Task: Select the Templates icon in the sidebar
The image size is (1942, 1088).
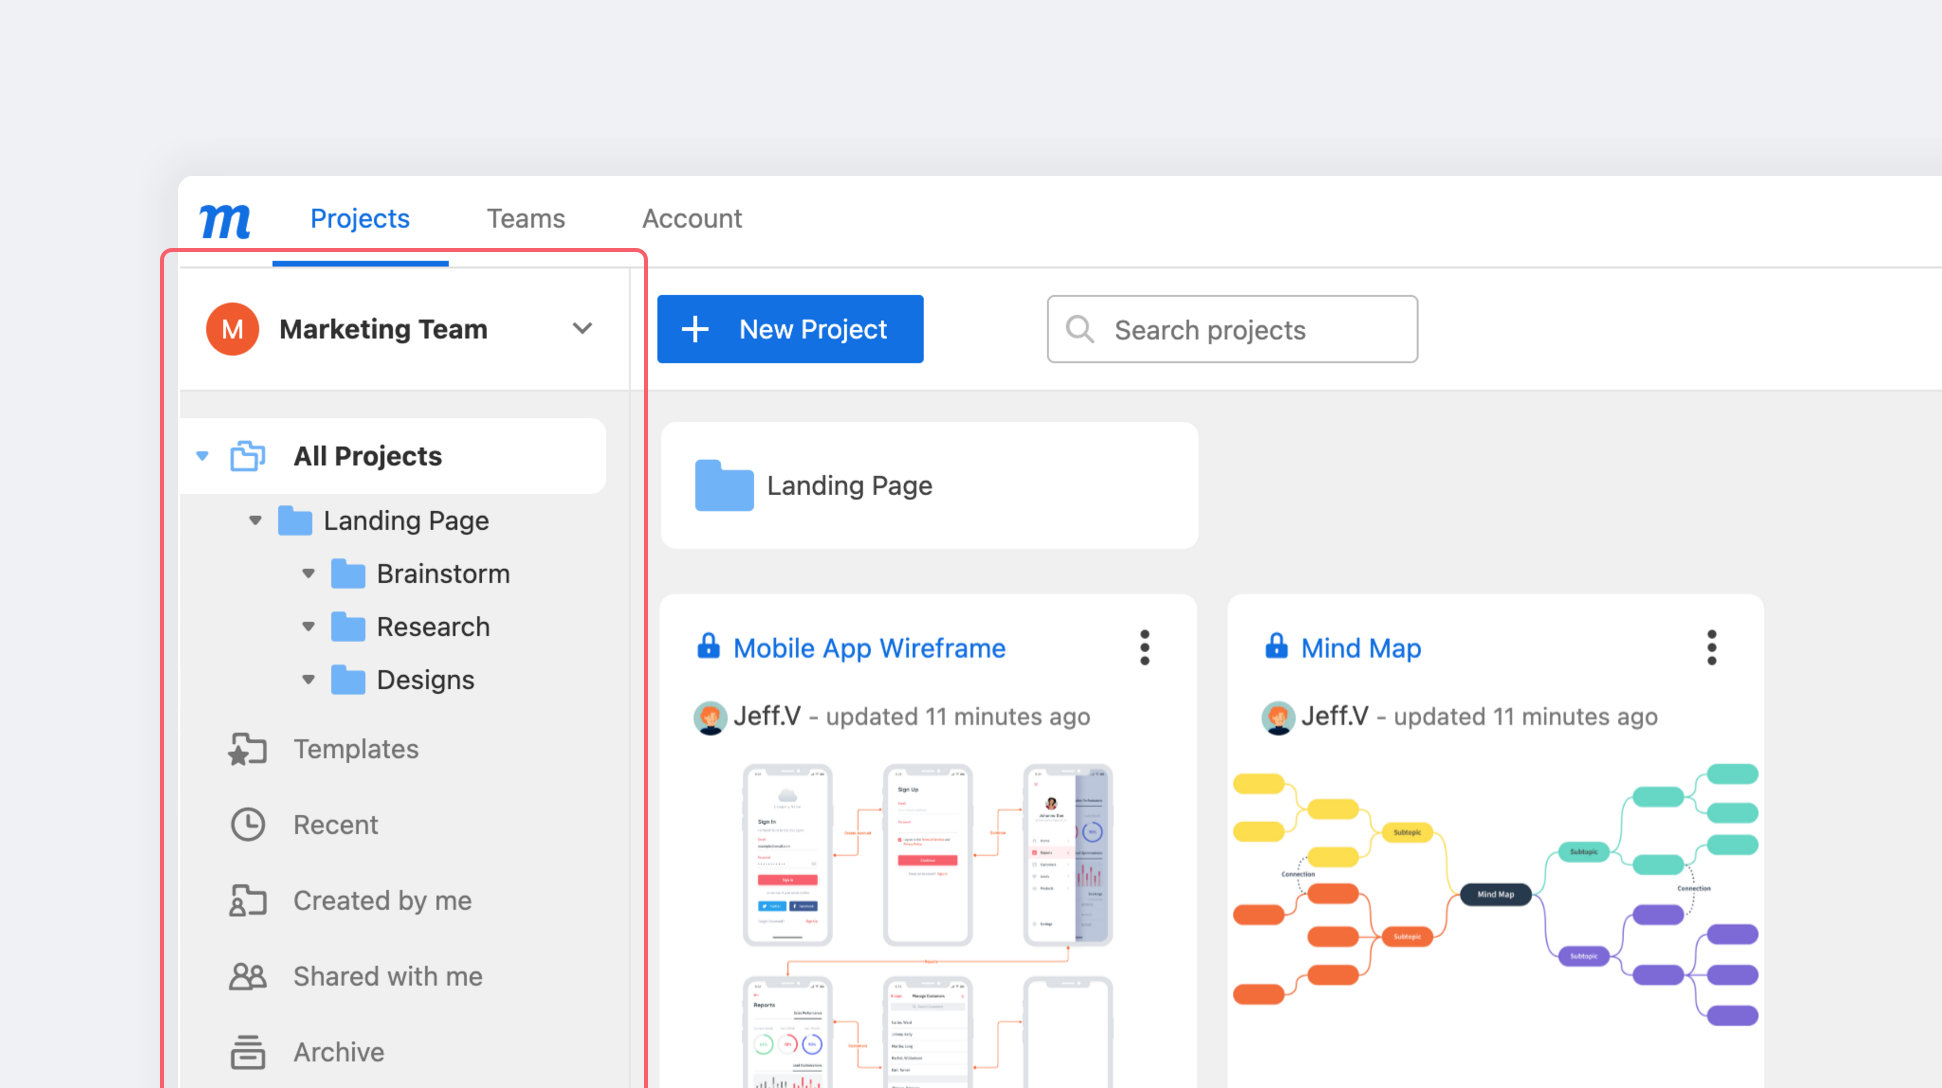Action: coord(247,748)
